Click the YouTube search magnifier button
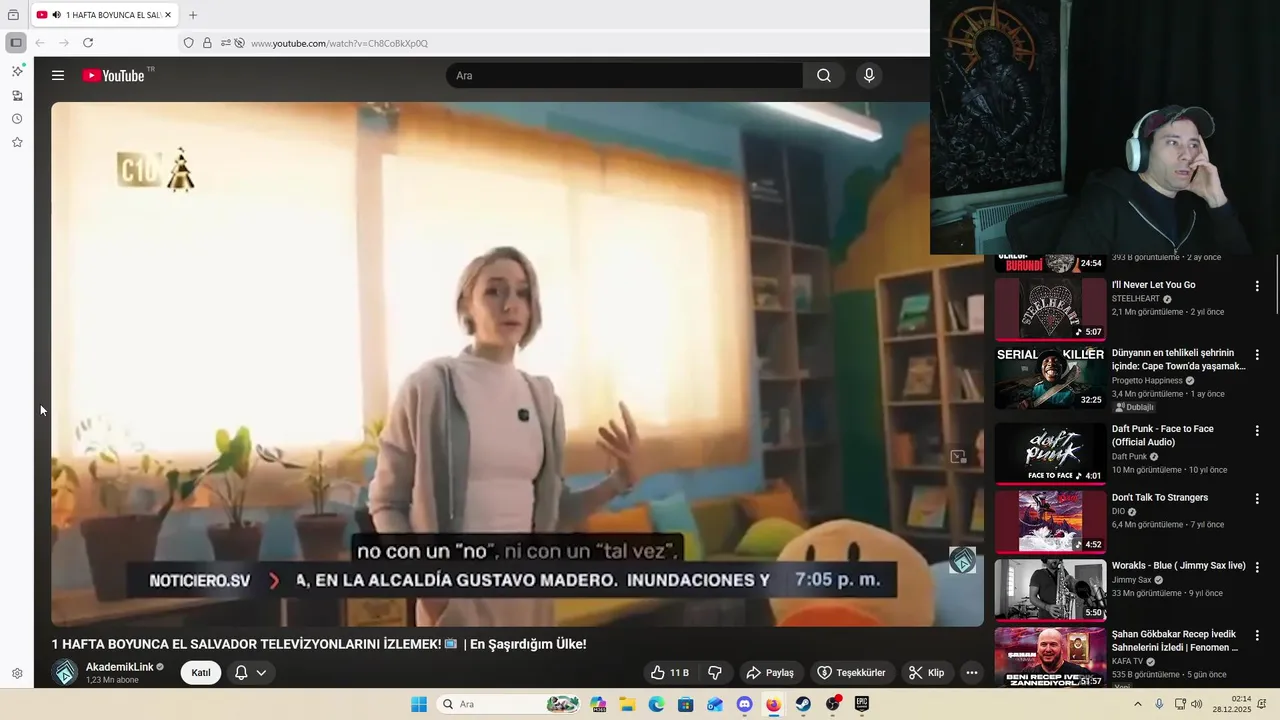 [823, 76]
